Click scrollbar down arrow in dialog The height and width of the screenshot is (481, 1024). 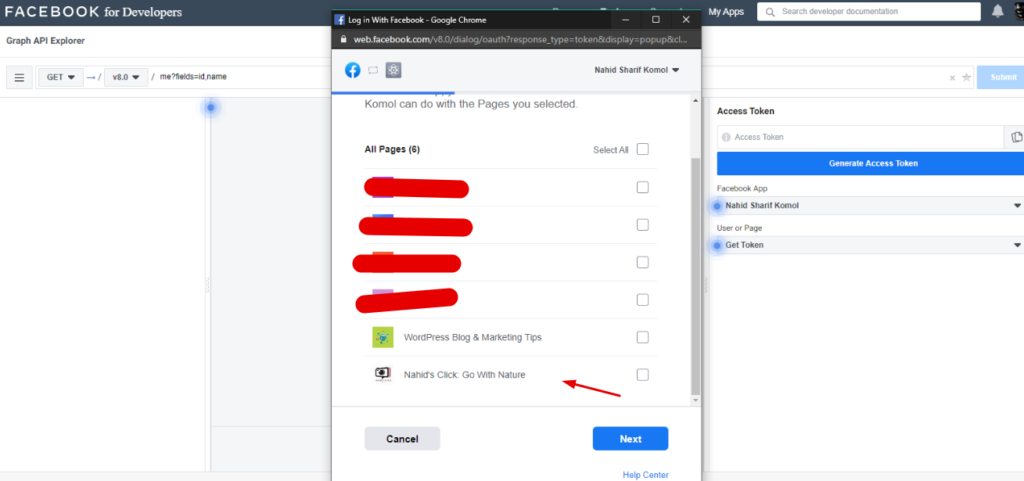pyautogui.click(x=696, y=399)
